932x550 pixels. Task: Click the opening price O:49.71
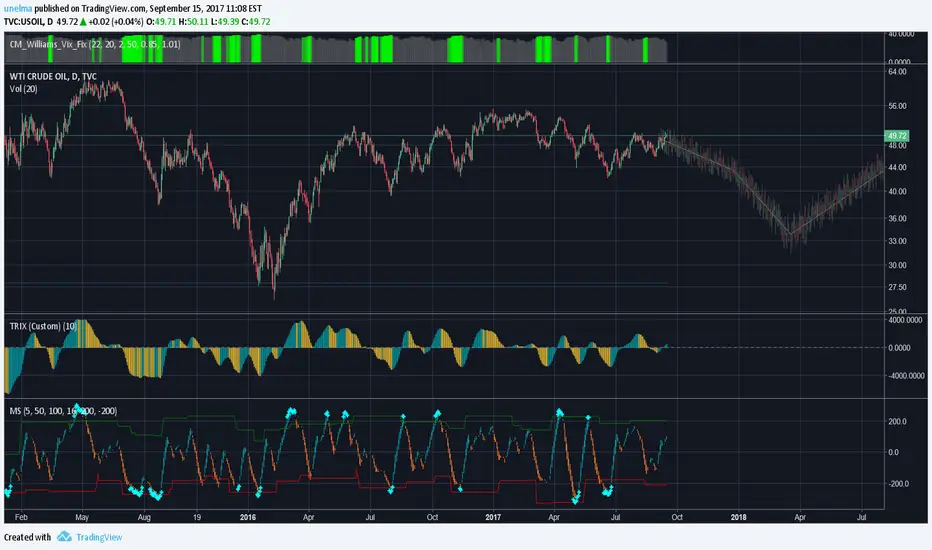[x=160, y=22]
